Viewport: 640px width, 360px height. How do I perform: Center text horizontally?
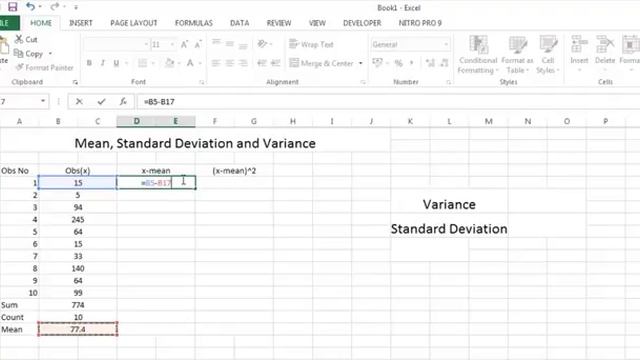(229, 63)
